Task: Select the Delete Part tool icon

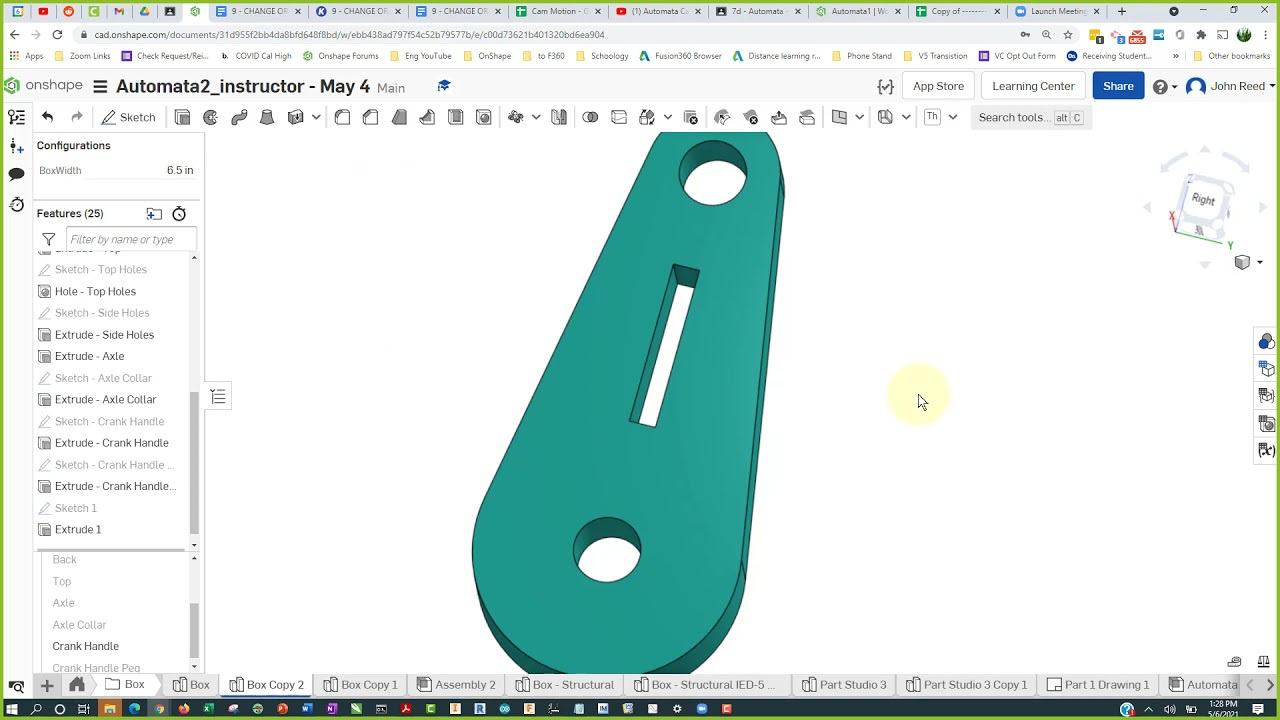Action: tap(690, 117)
